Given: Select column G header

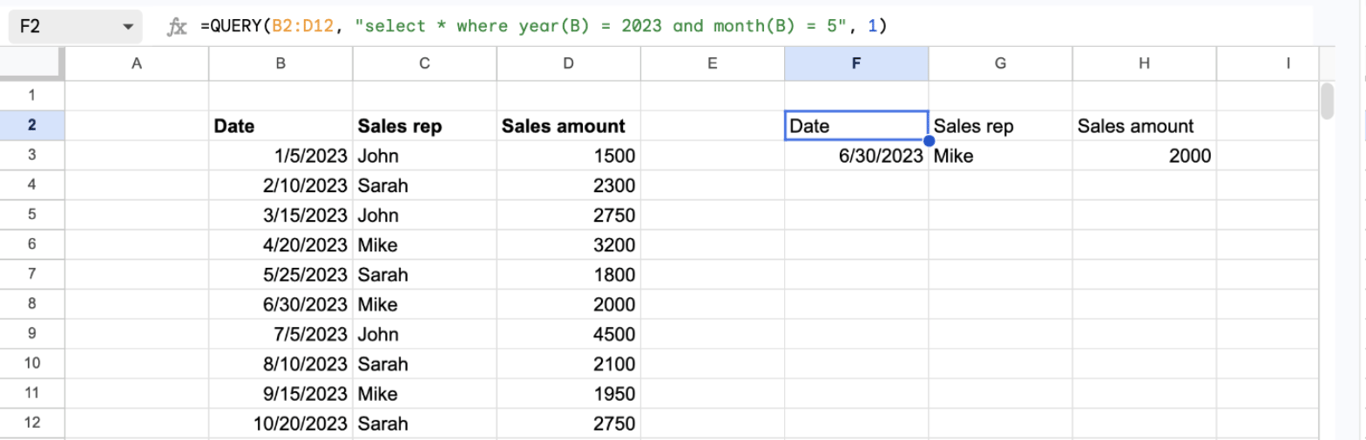Looking at the screenshot, I should pos(1001,63).
